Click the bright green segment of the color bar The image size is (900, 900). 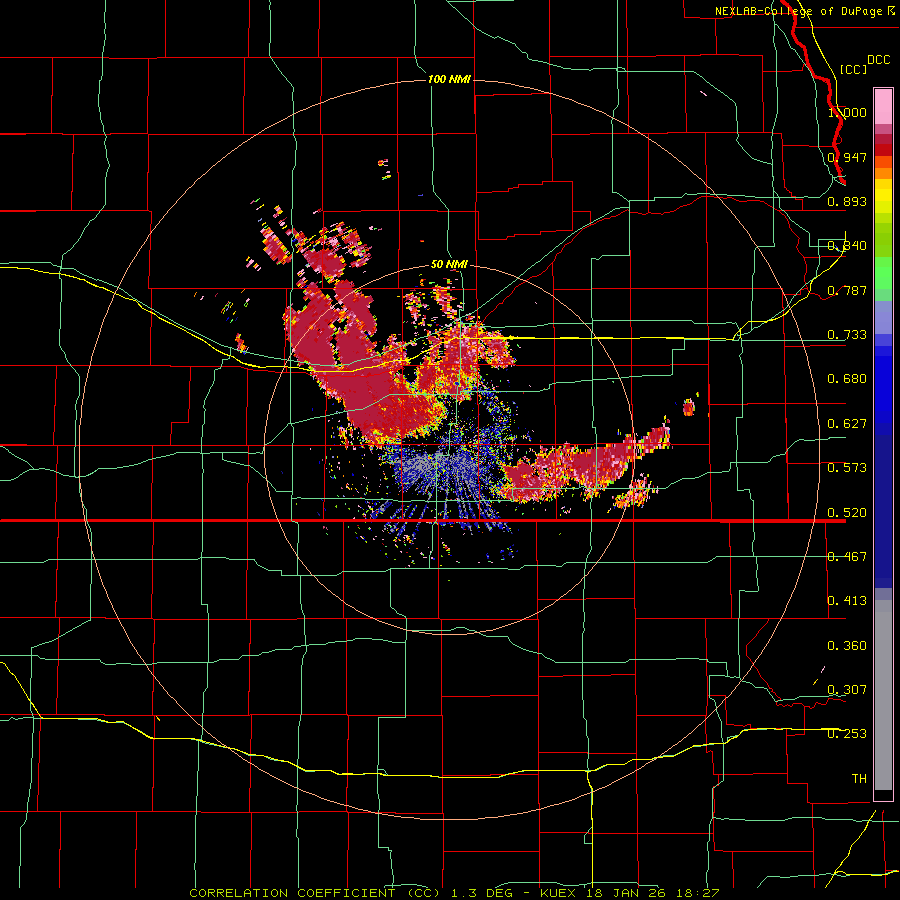coord(883,273)
